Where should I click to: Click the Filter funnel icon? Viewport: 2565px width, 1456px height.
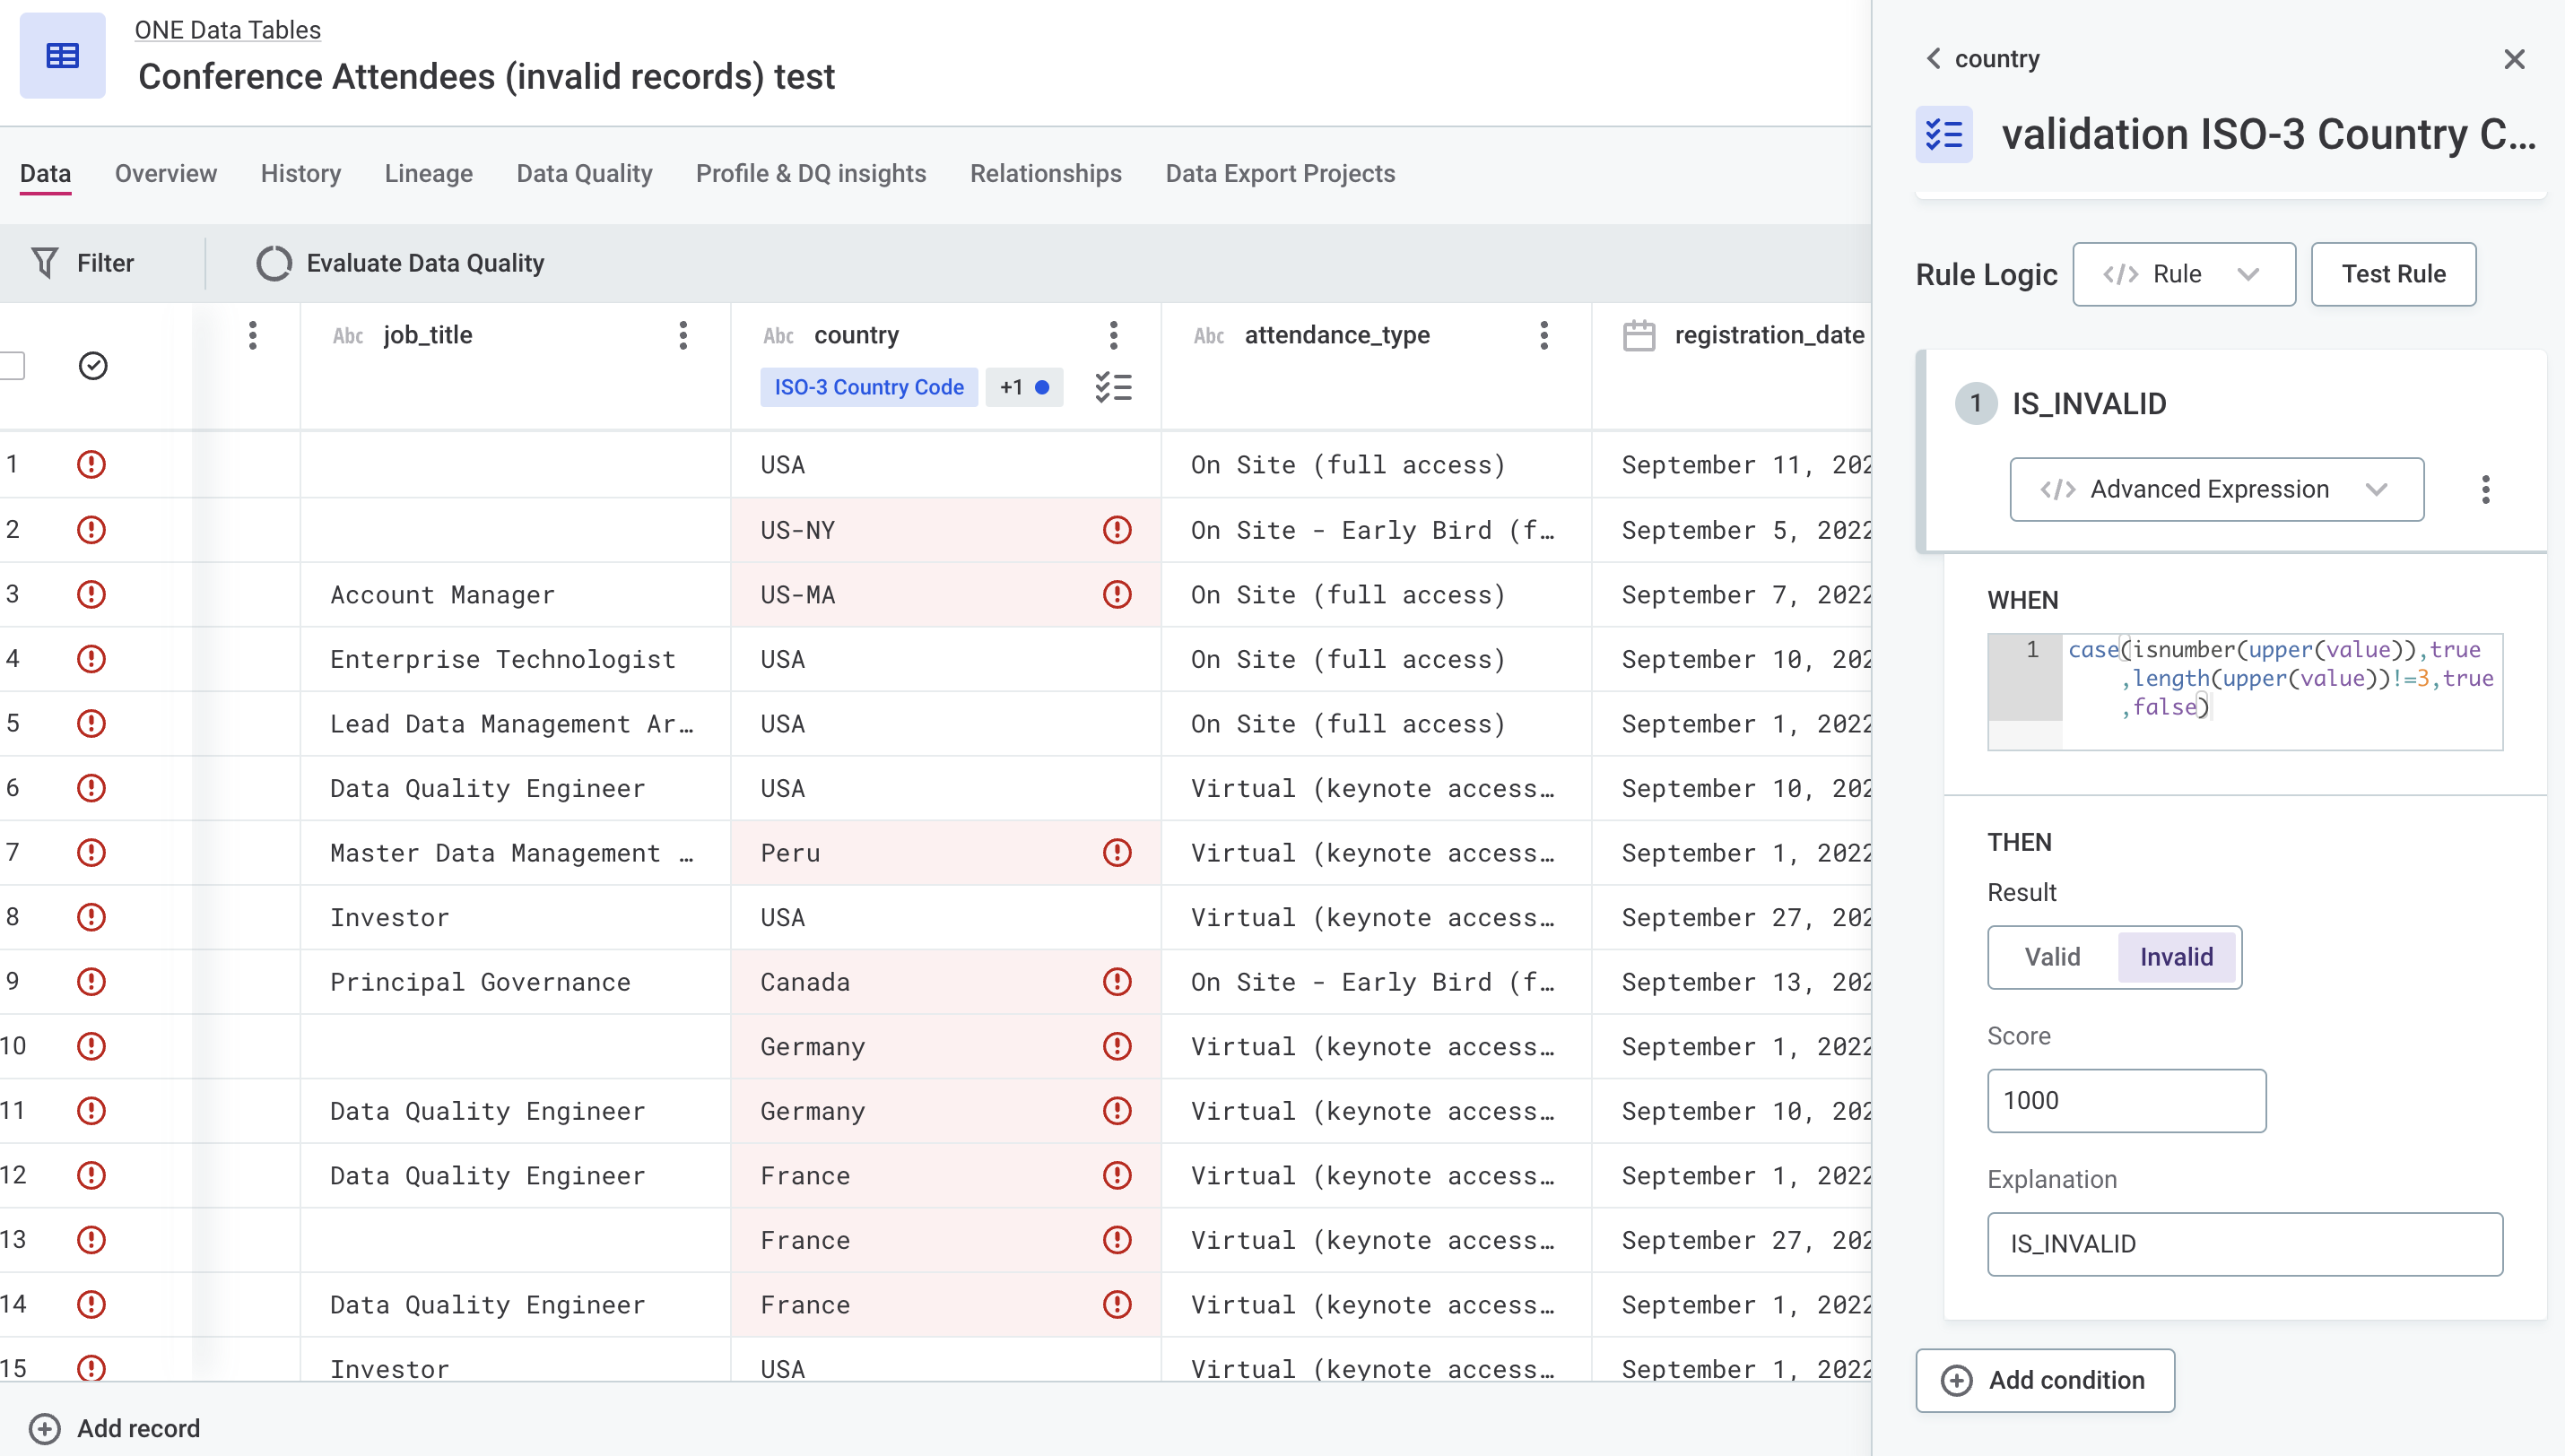pyautogui.click(x=45, y=263)
